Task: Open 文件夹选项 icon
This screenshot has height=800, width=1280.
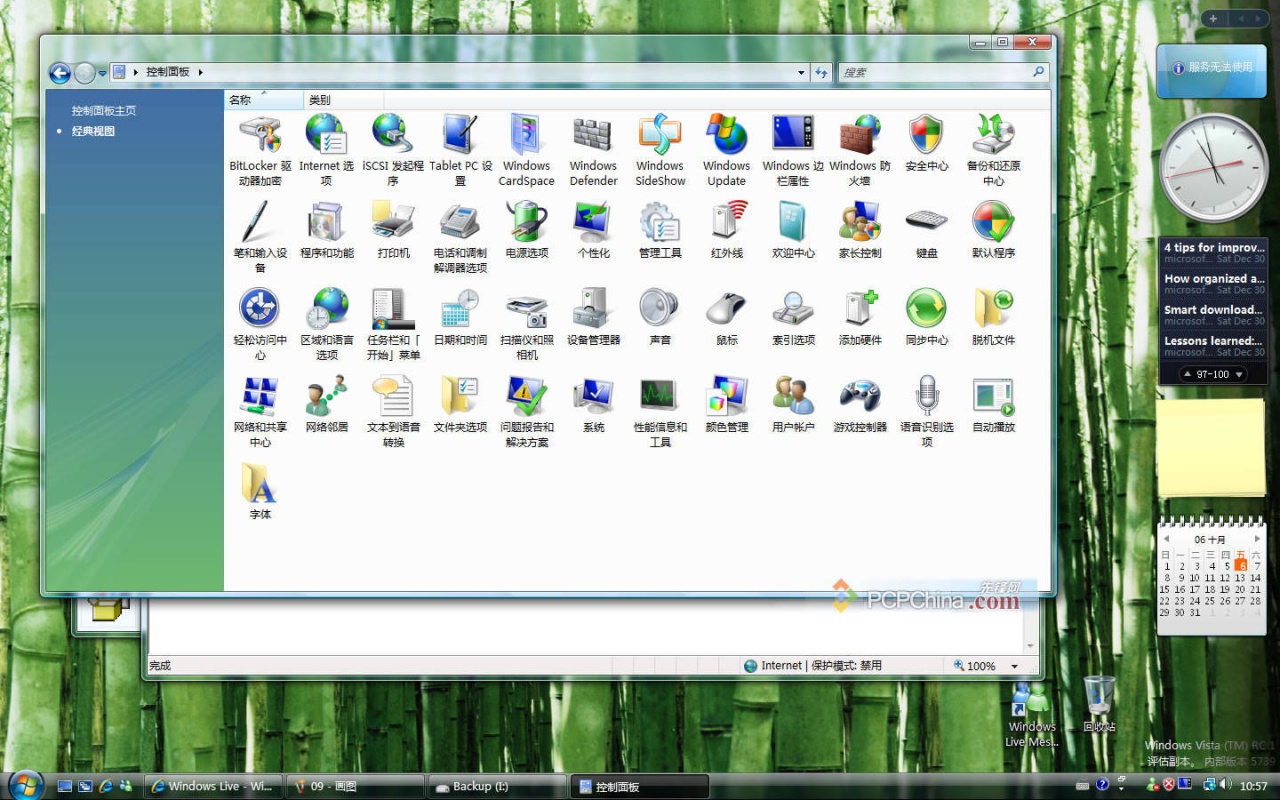Action: (460, 395)
